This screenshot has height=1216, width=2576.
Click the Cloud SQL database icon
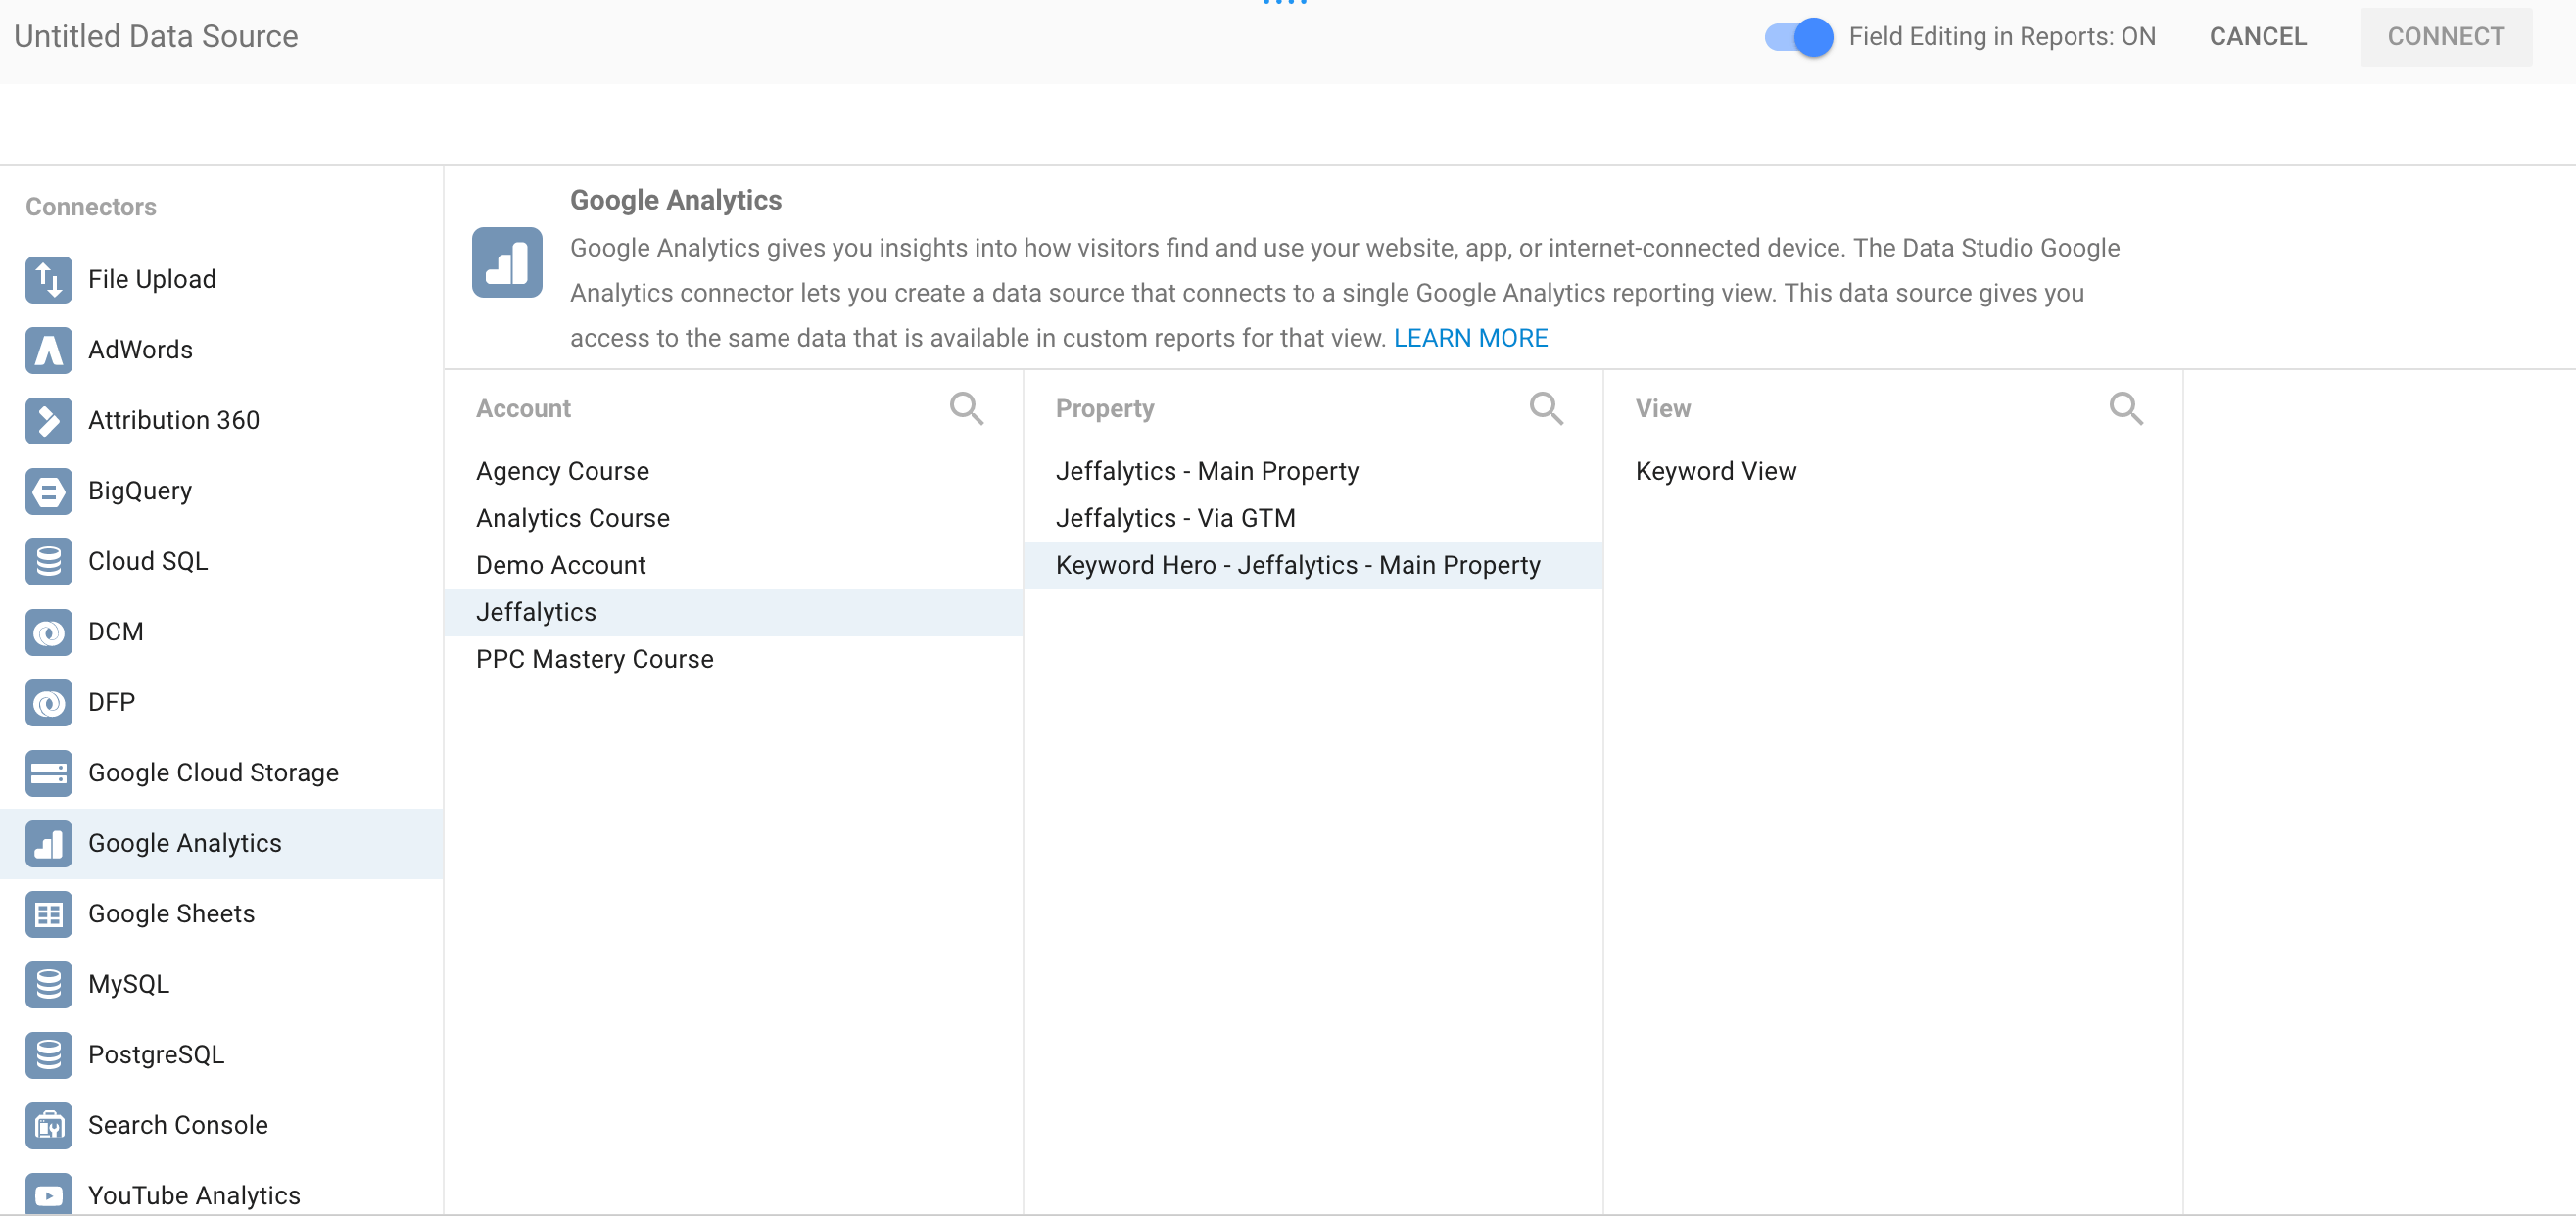48,561
